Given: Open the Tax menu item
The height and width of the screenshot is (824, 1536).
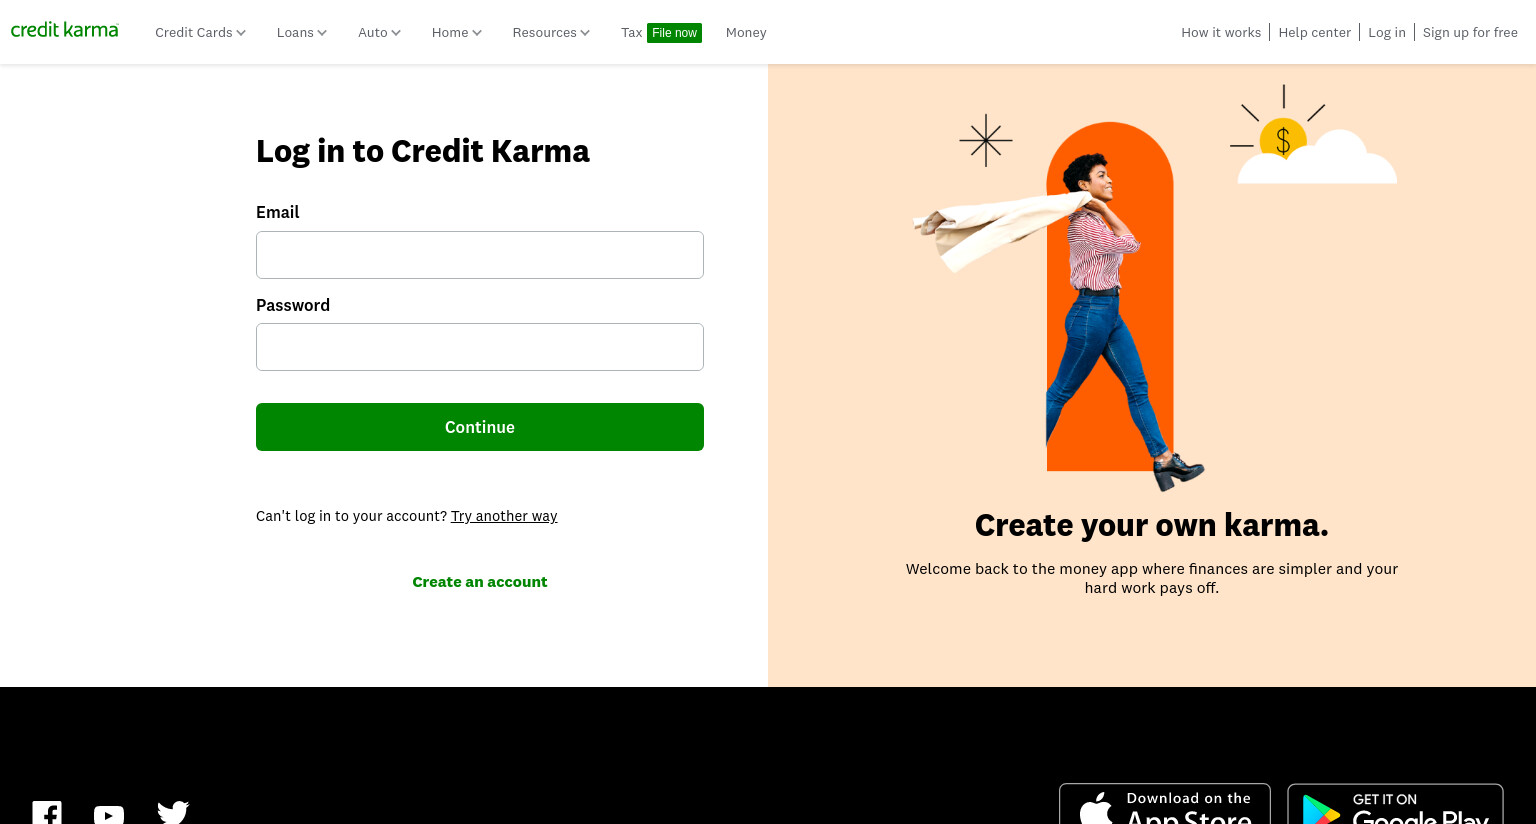Looking at the screenshot, I should [631, 33].
